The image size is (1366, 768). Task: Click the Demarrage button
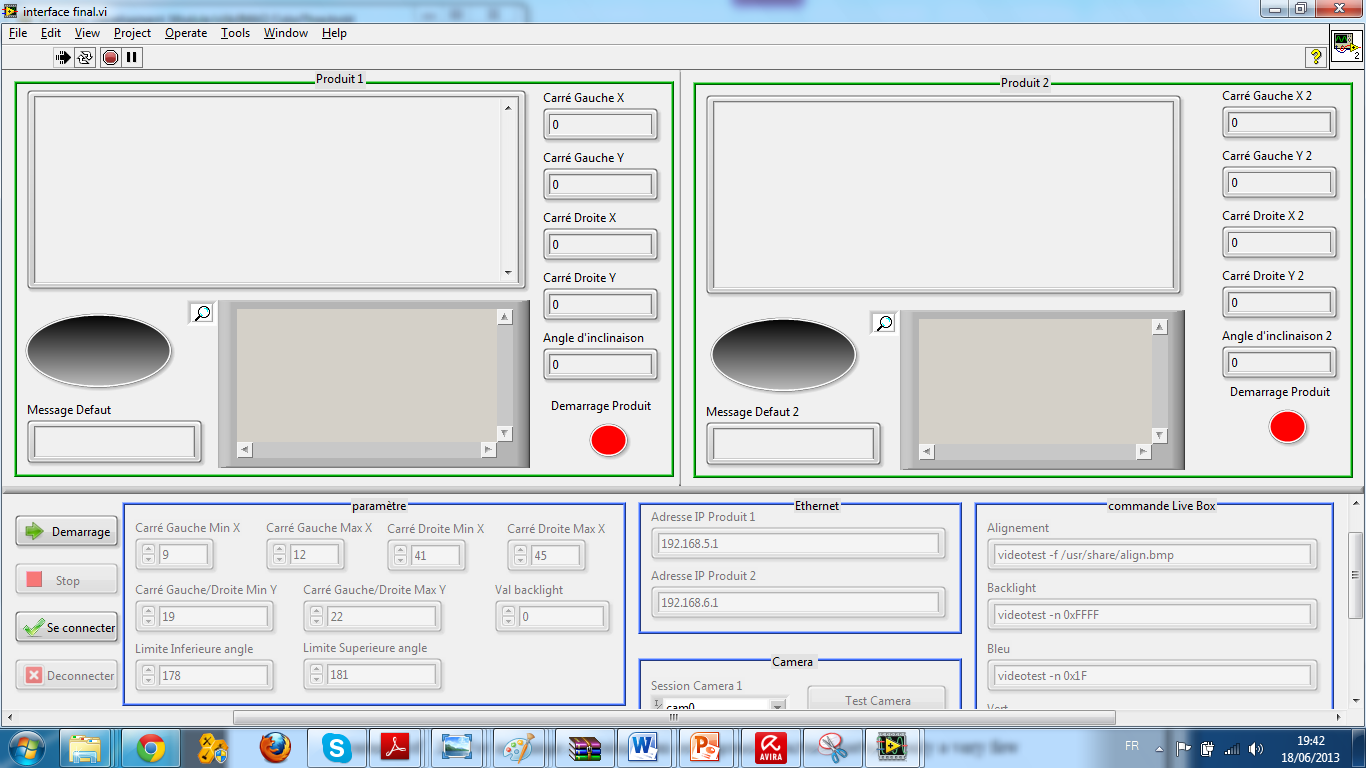pos(67,532)
